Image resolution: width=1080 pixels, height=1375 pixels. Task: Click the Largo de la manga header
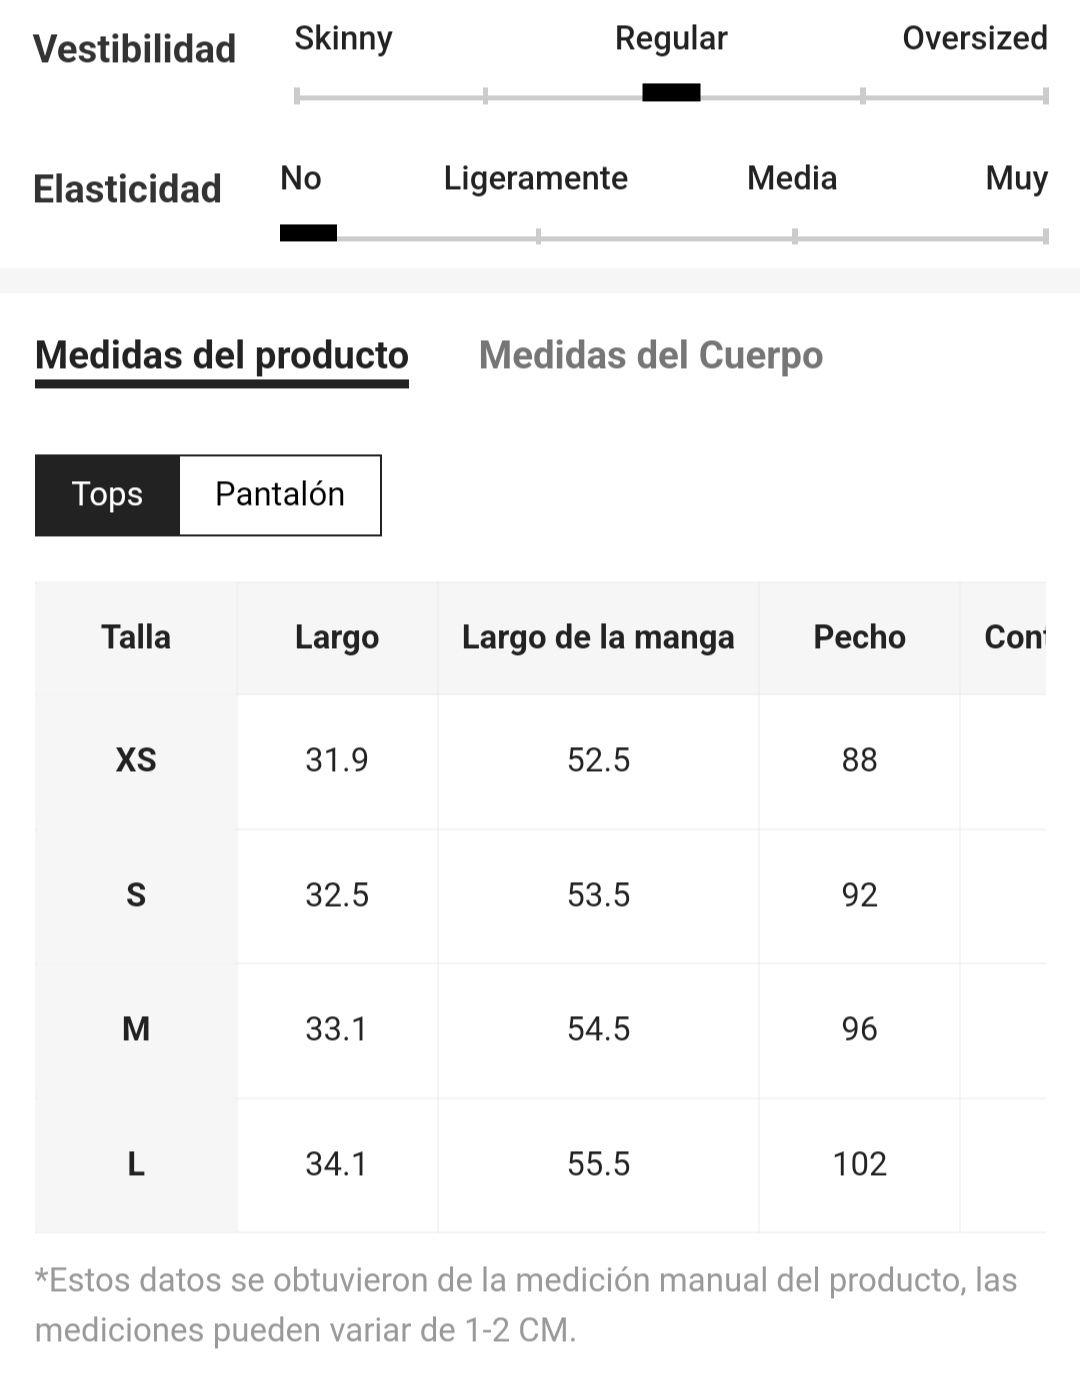pos(598,638)
